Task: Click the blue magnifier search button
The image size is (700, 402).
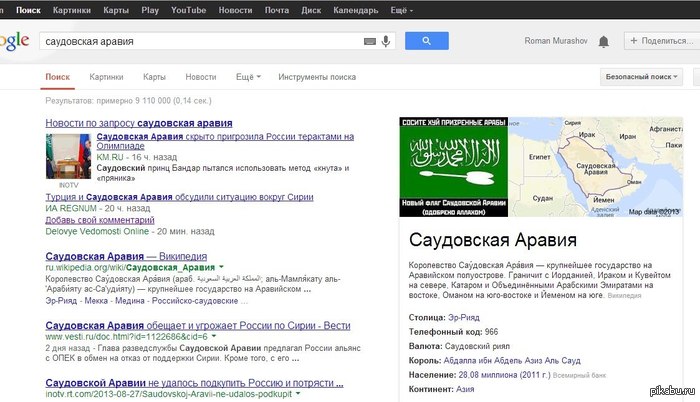Action: click(427, 41)
